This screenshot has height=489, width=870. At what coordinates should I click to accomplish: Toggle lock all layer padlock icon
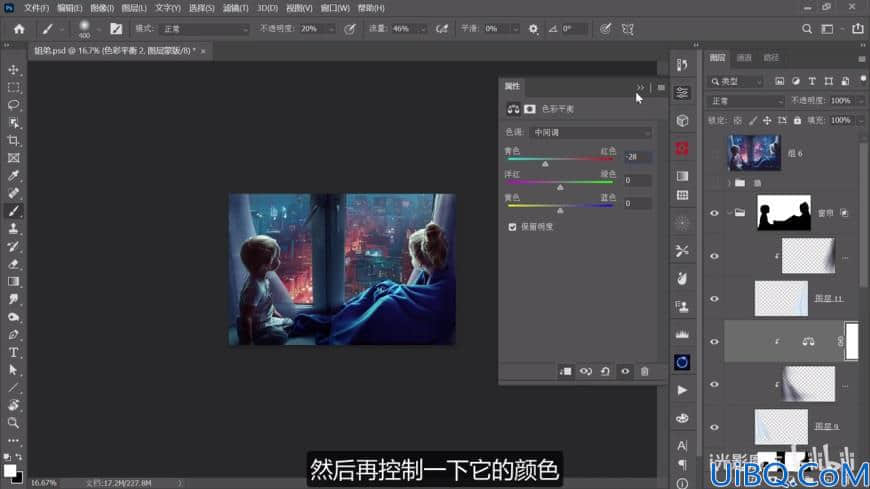coord(797,120)
